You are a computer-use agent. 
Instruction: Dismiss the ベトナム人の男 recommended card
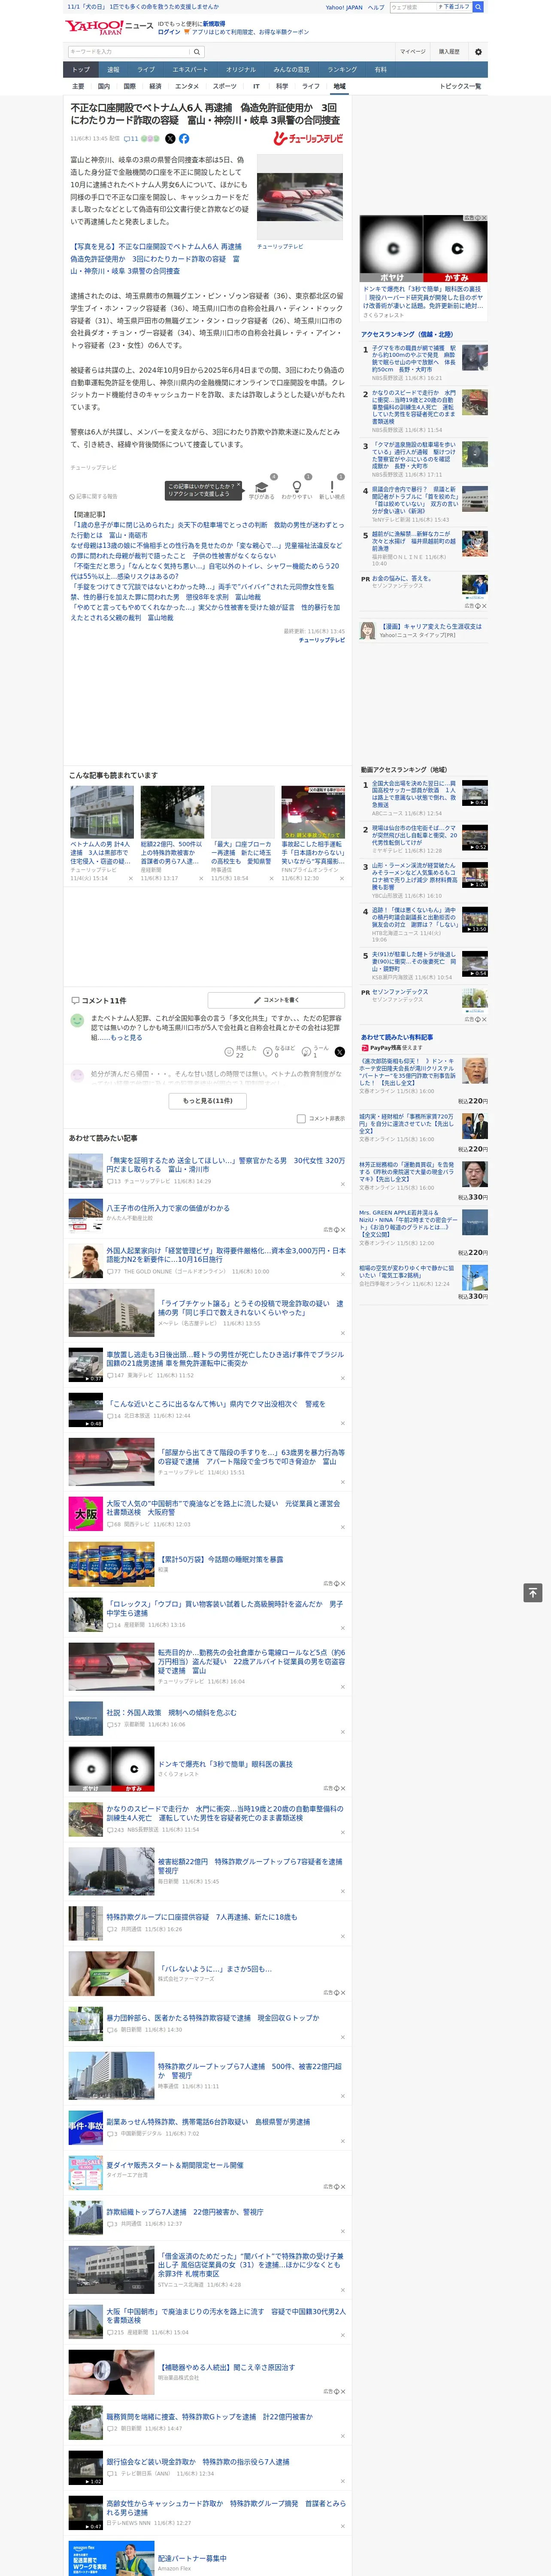tap(130, 878)
